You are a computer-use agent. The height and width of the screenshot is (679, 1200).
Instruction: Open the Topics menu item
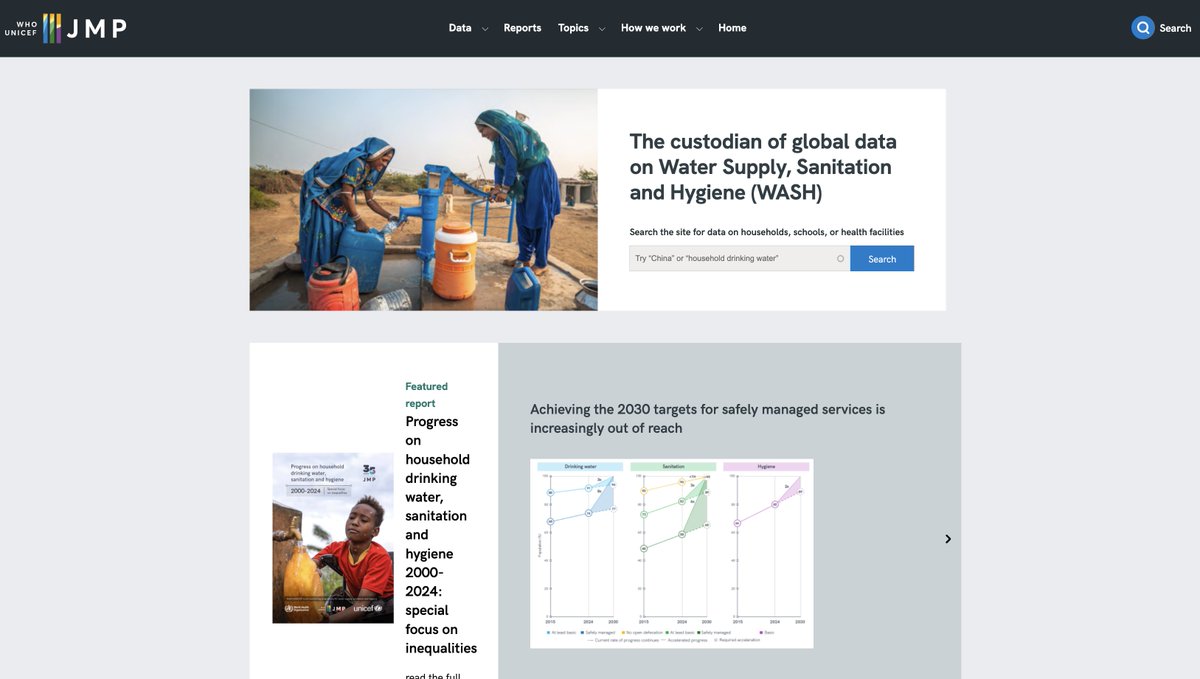[573, 28]
